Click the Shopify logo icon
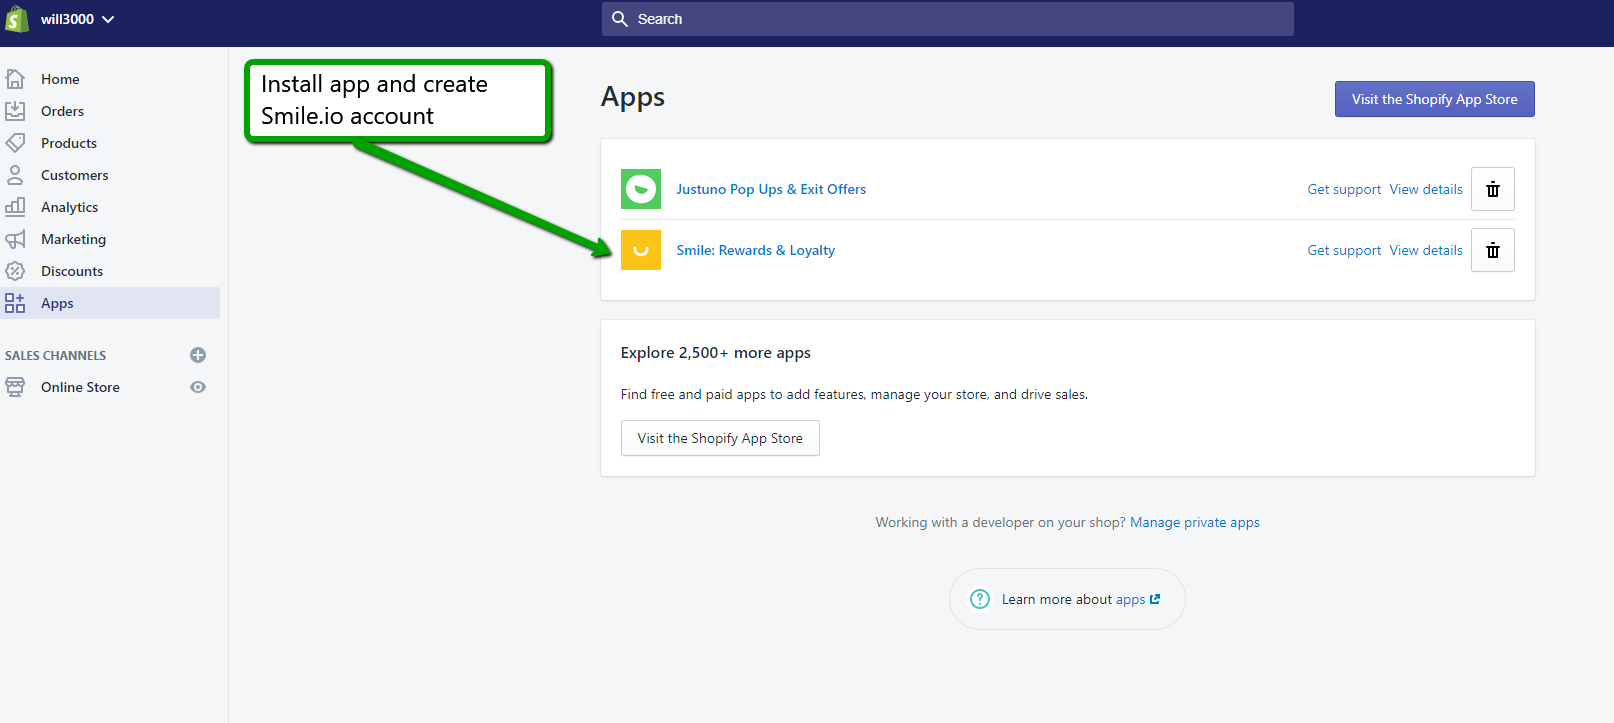The width and height of the screenshot is (1614, 723). pos(17,19)
